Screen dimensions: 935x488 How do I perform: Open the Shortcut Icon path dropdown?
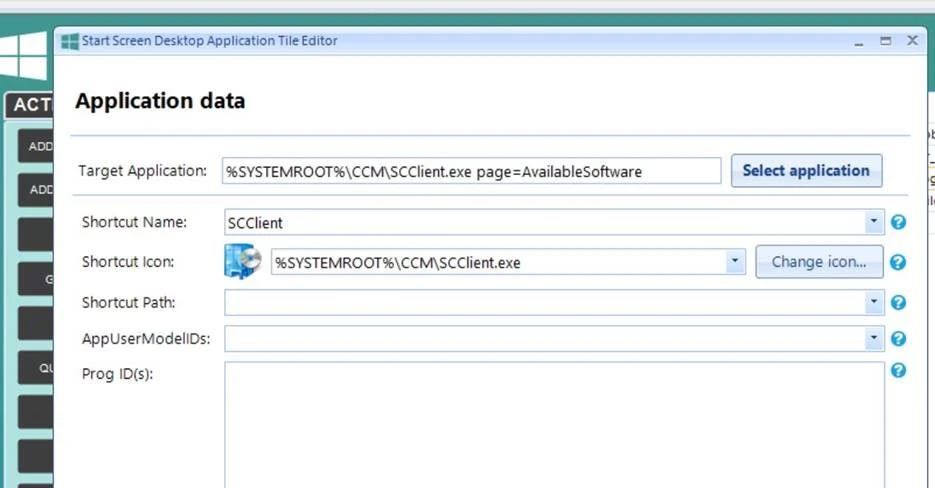coord(736,262)
